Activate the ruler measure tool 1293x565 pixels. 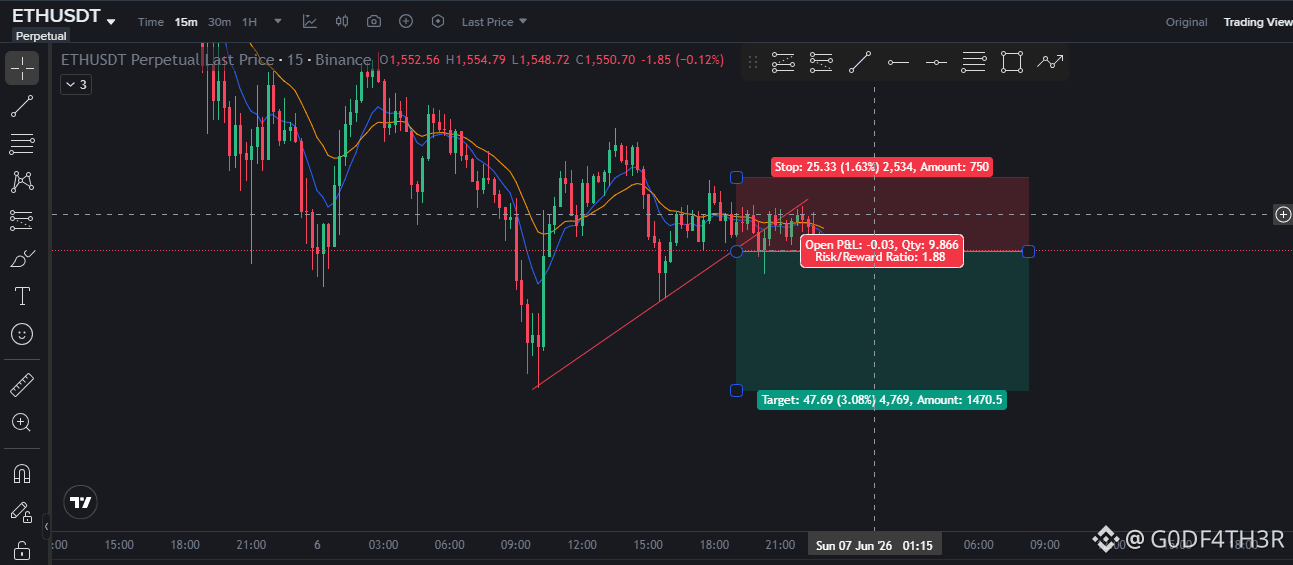pyautogui.click(x=22, y=384)
